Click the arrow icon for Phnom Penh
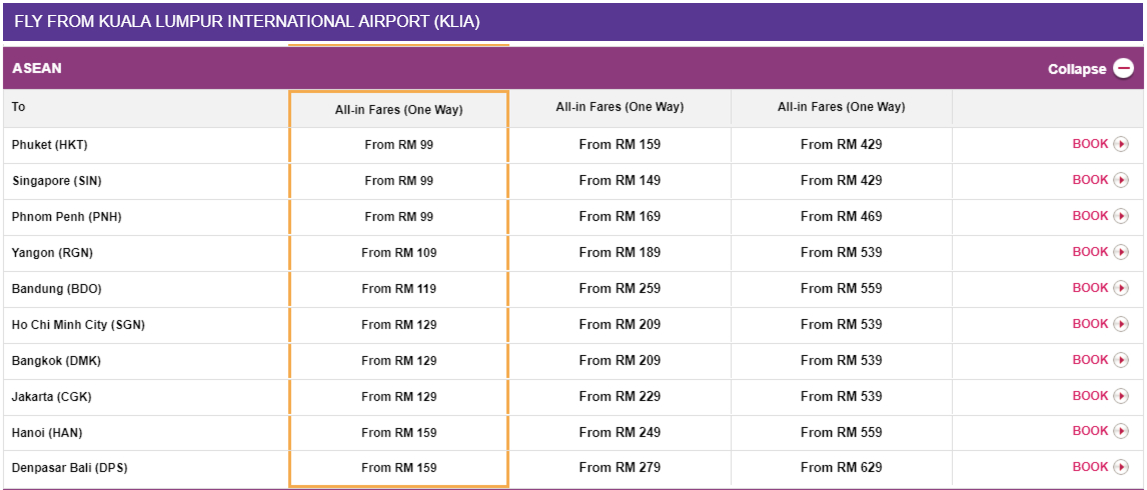 point(1121,216)
